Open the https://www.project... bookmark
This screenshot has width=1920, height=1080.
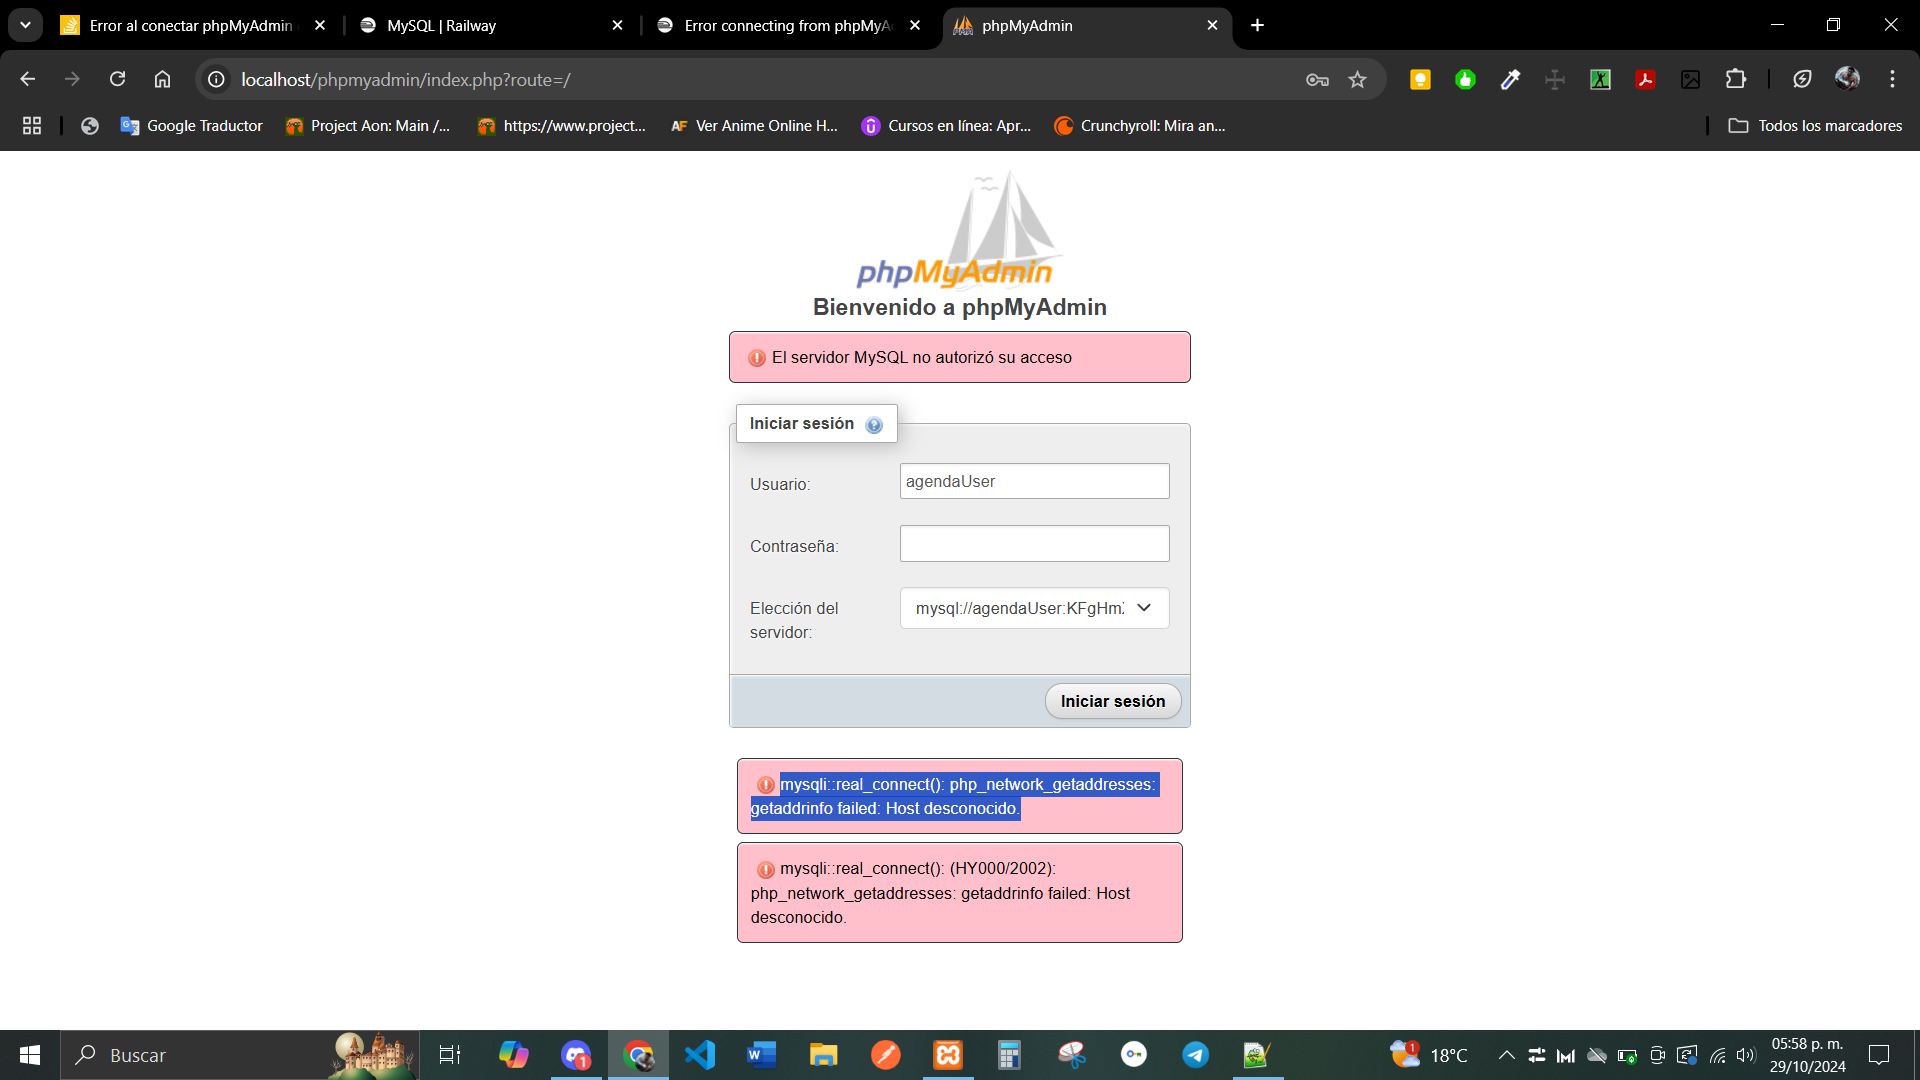(x=561, y=126)
